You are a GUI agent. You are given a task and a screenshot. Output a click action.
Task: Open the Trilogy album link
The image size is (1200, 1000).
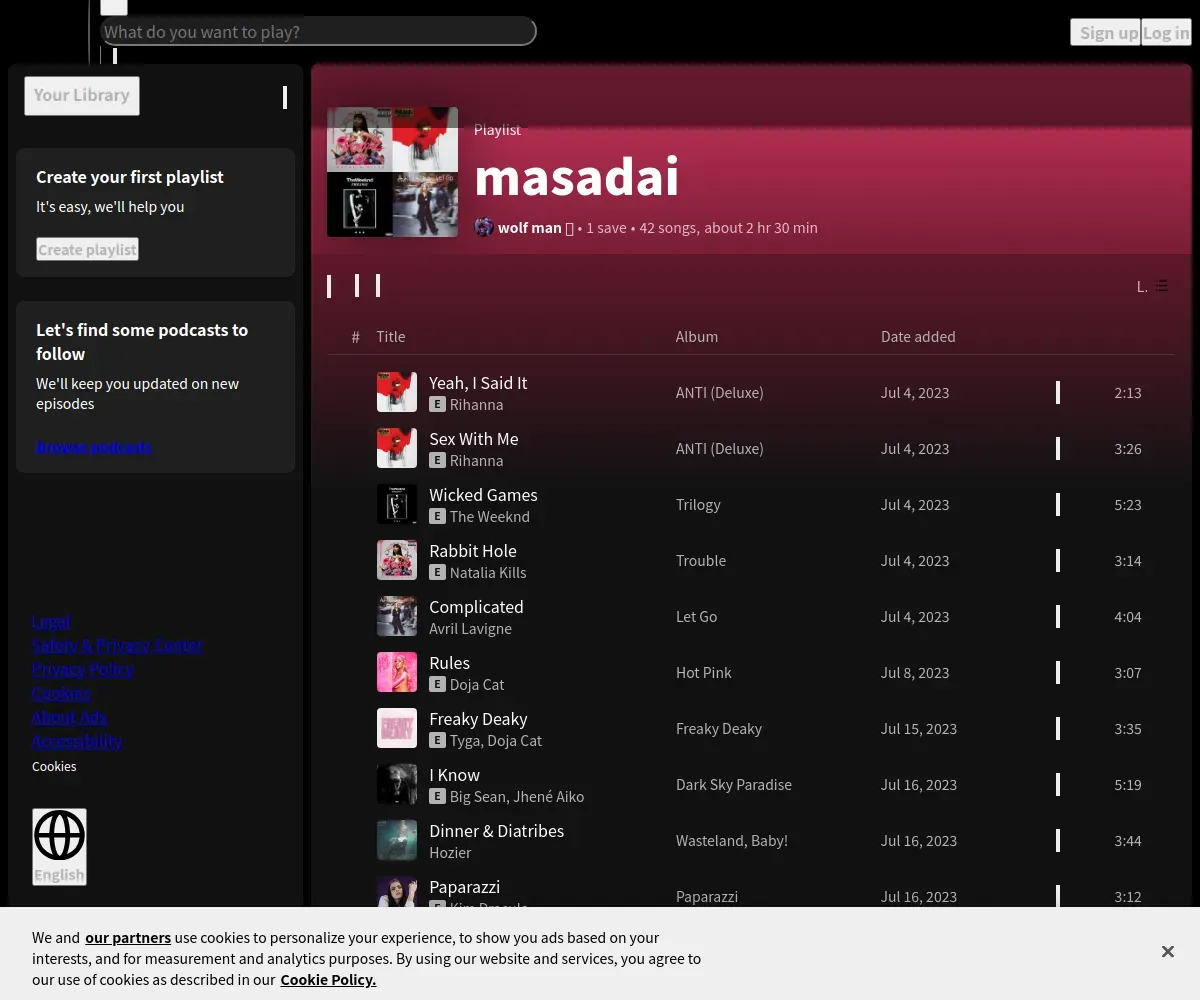click(698, 504)
